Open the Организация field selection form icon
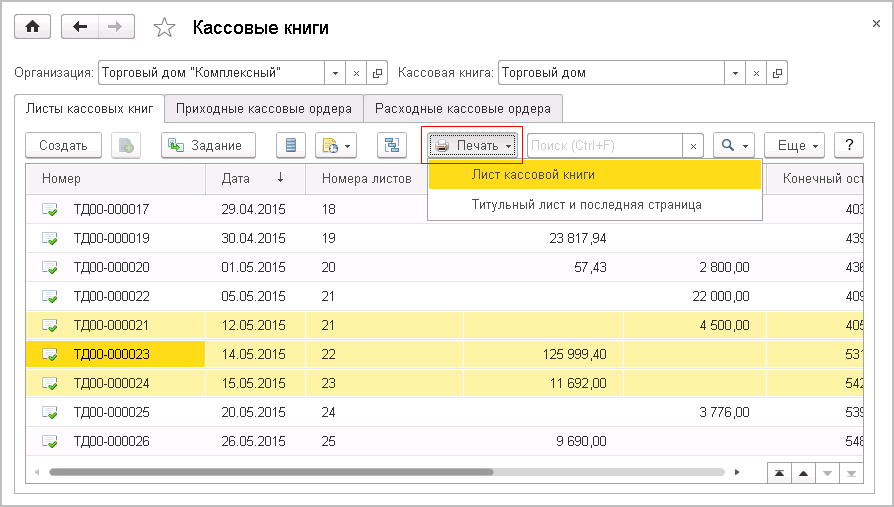 coord(377,73)
